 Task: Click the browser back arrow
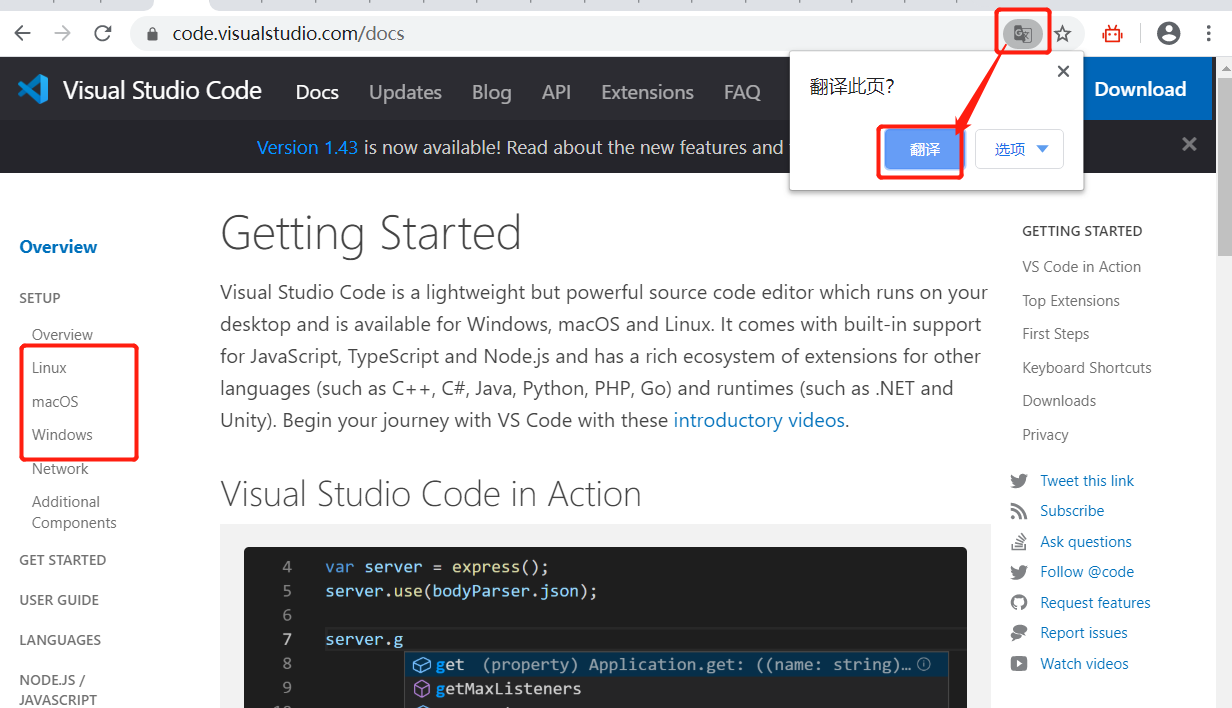22,33
